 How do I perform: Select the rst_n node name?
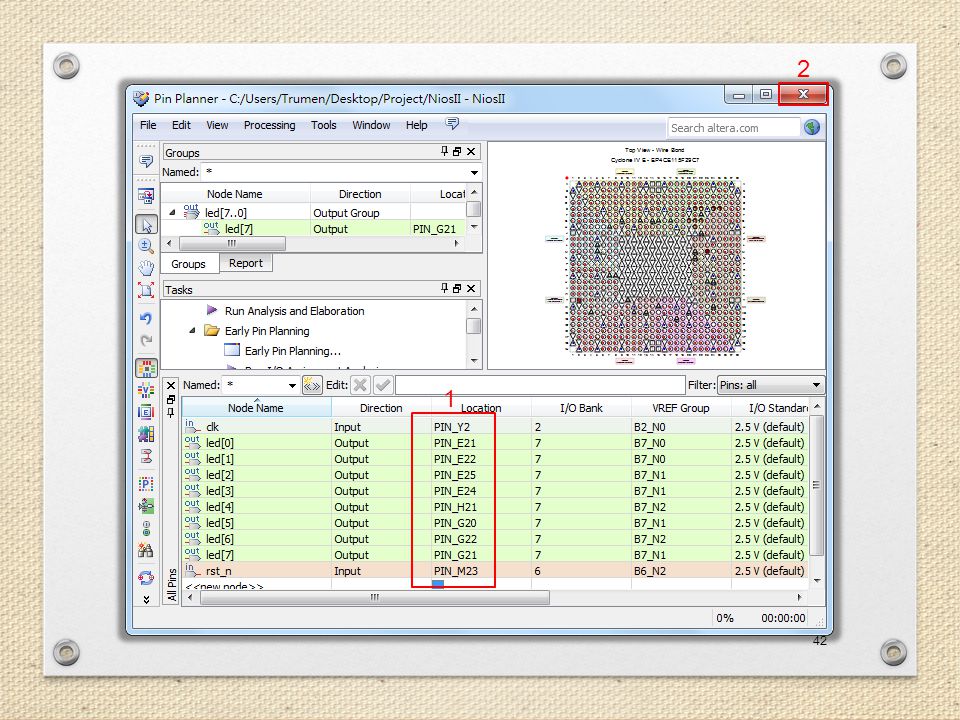tap(219, 571)
